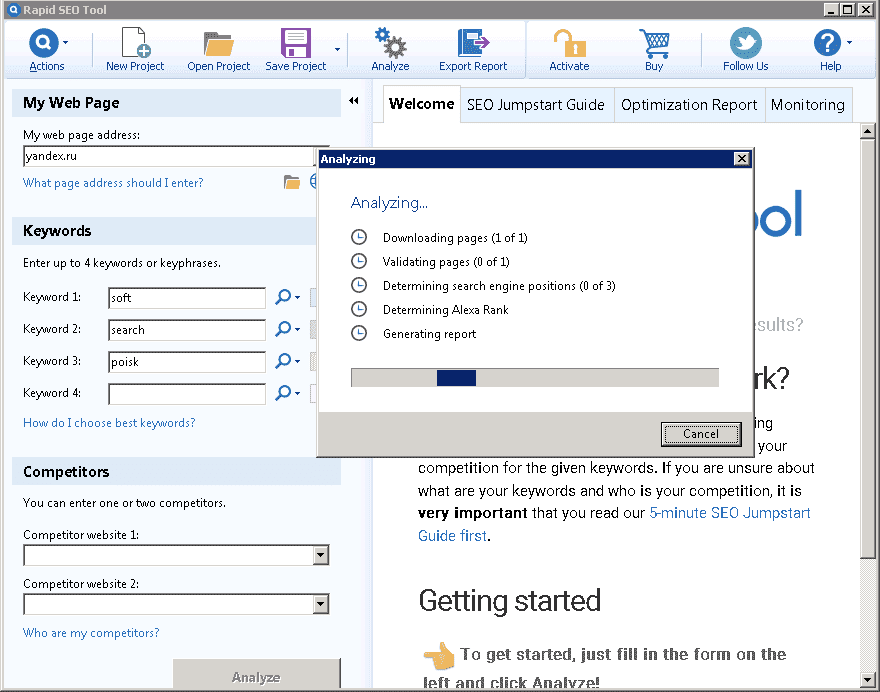Cancel the Analyzing dialog
The height and width of the screenshot is (692, 880).
(700, 434)
